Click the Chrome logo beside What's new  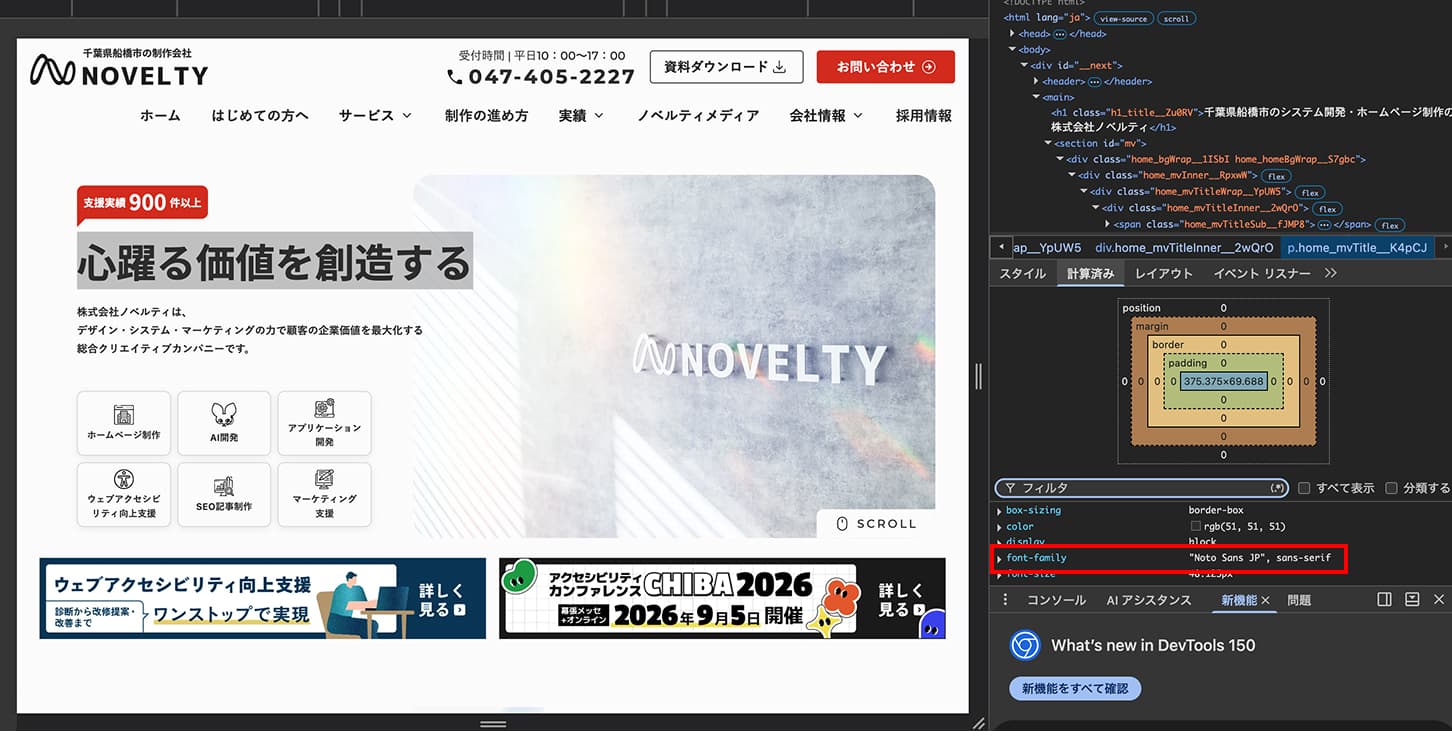[1025, 645]
